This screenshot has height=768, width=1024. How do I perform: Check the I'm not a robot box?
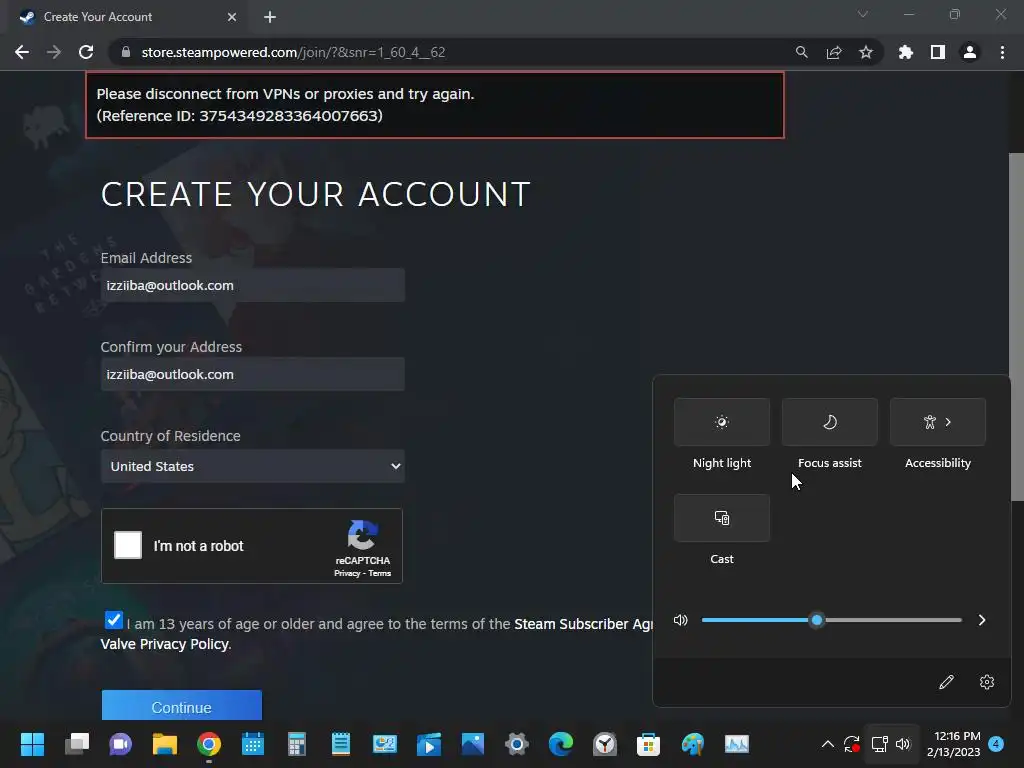point(128,545)
